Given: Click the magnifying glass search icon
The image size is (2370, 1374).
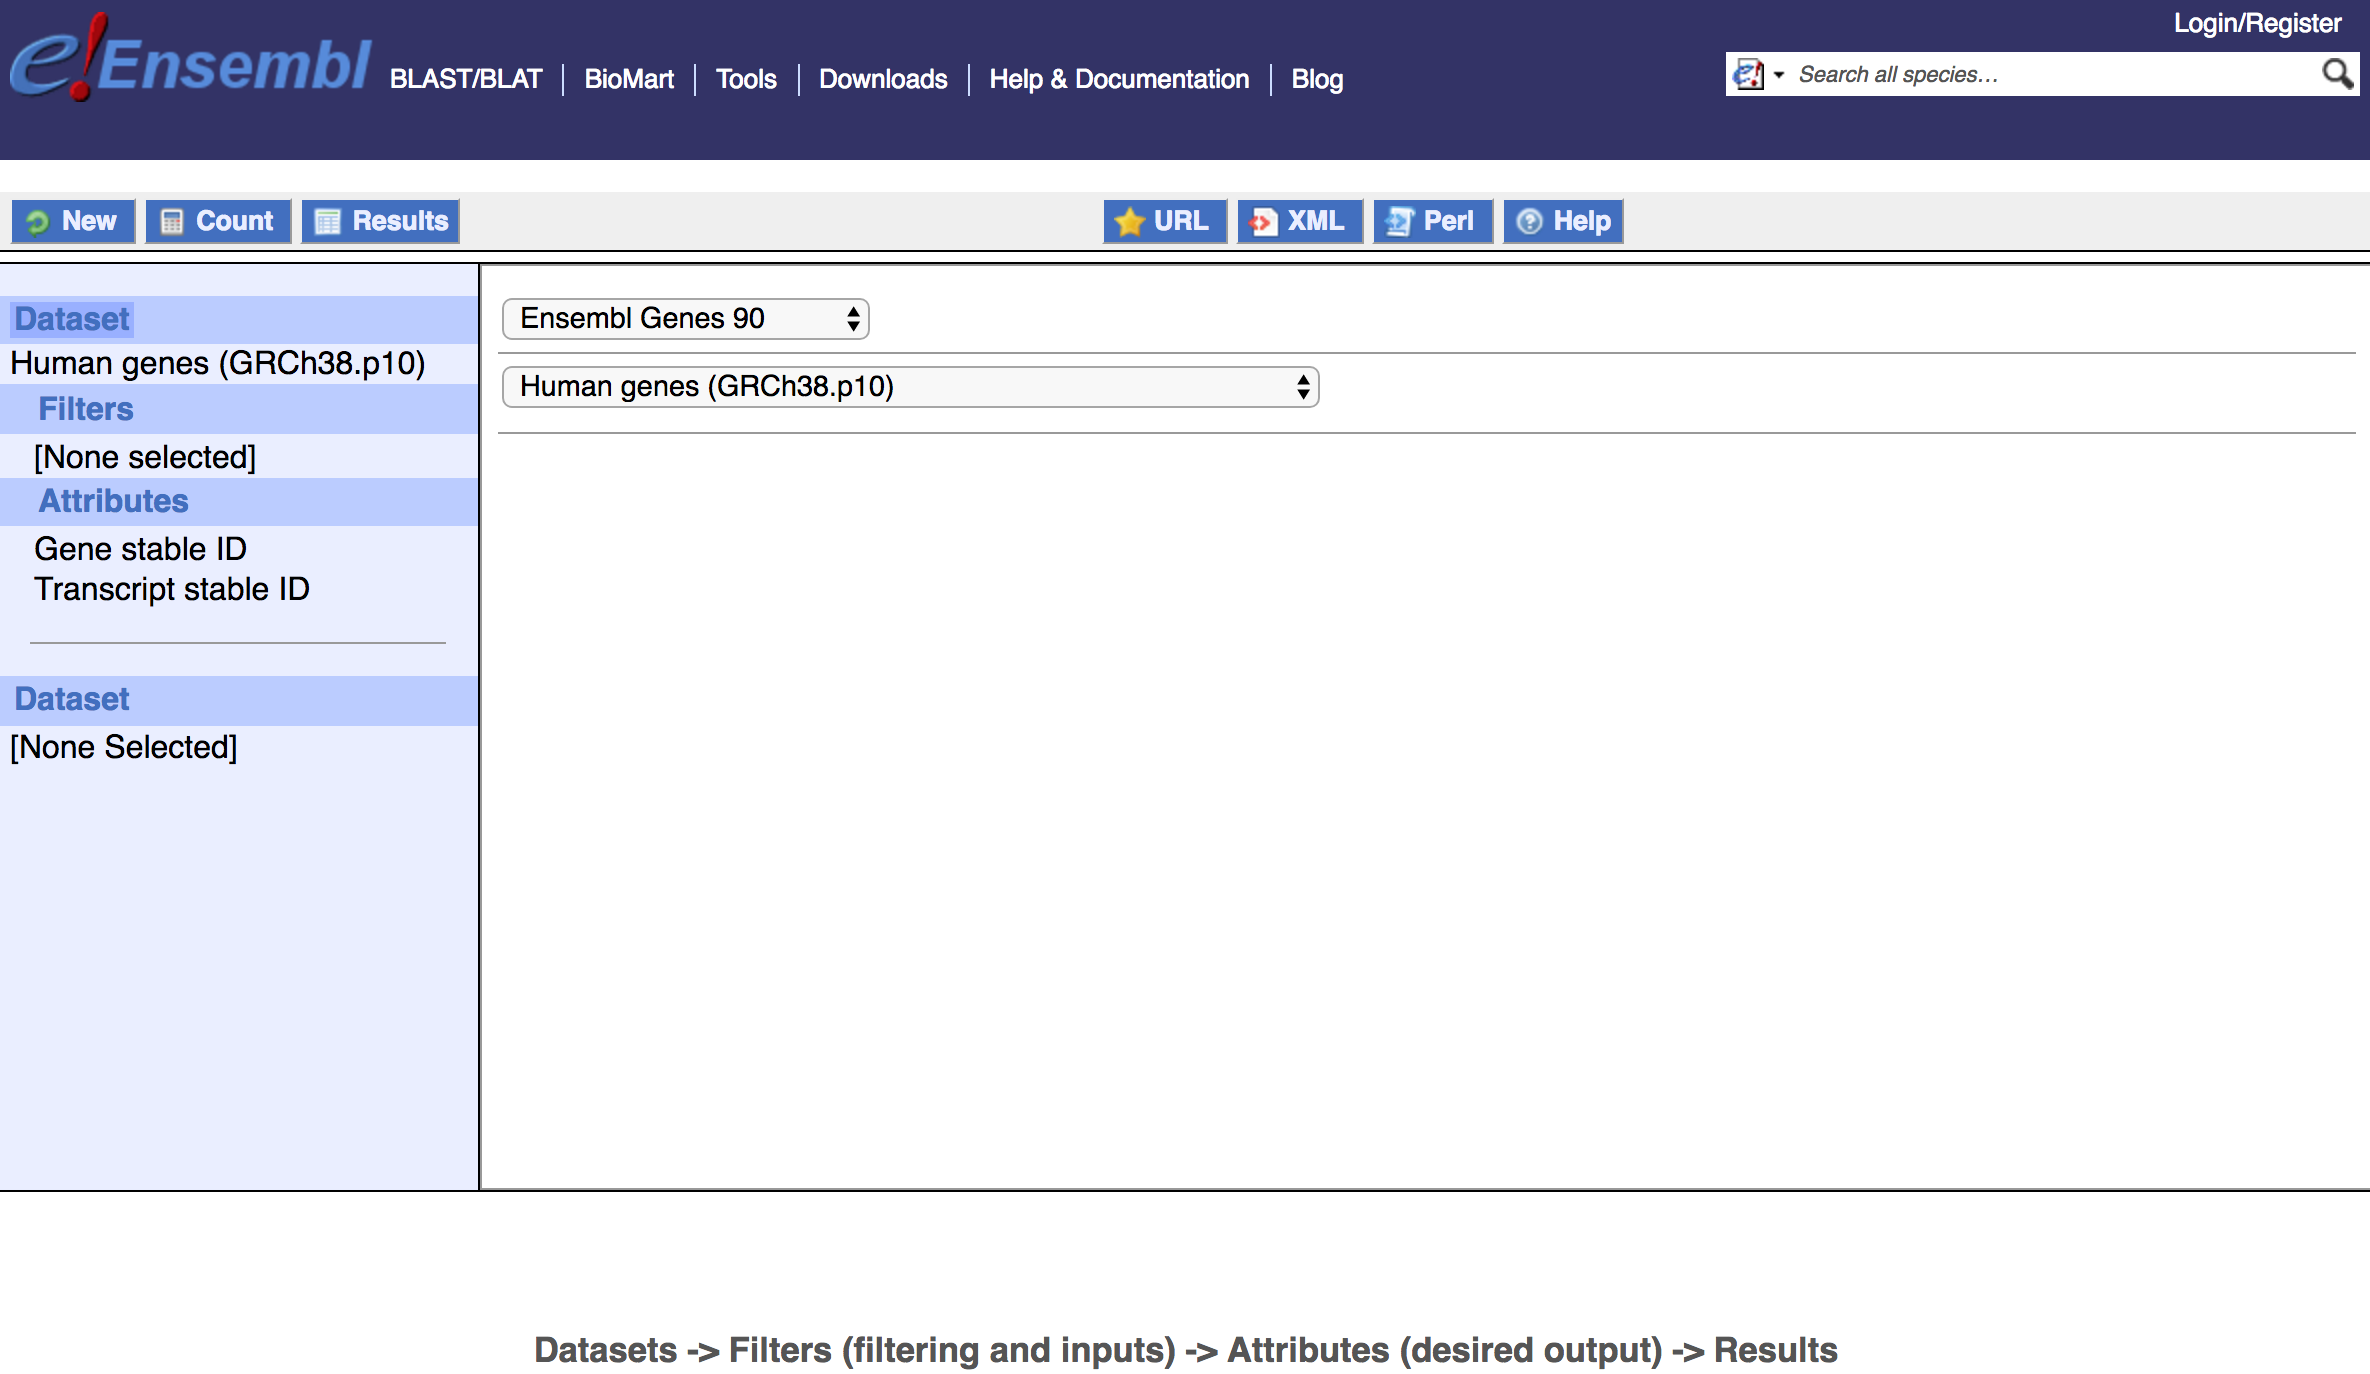Looking at the screenshot, I should tap(2337, 74).
